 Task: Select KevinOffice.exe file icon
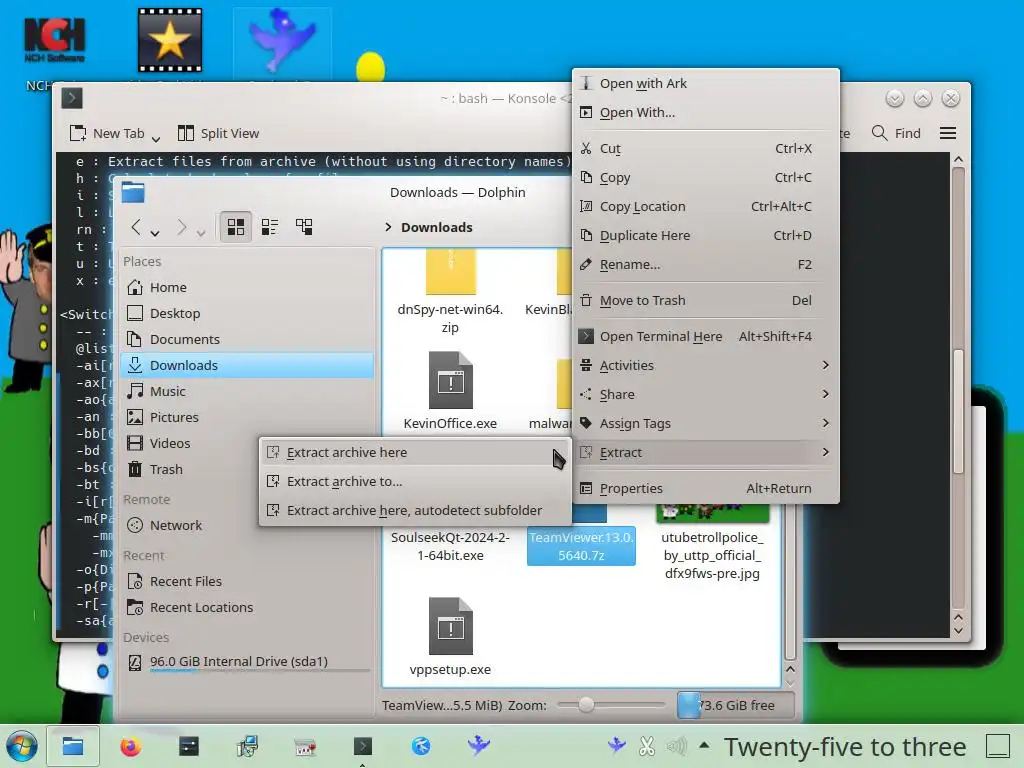451,380
